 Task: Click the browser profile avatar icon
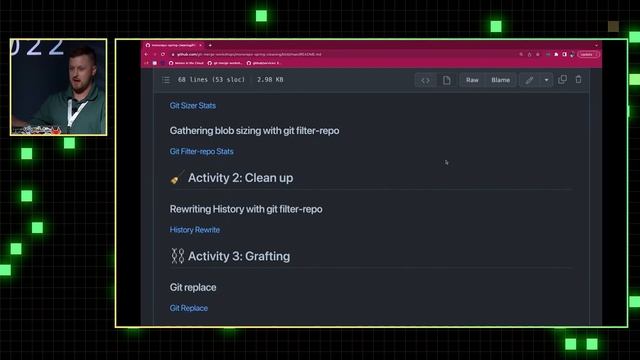(572, 54)
